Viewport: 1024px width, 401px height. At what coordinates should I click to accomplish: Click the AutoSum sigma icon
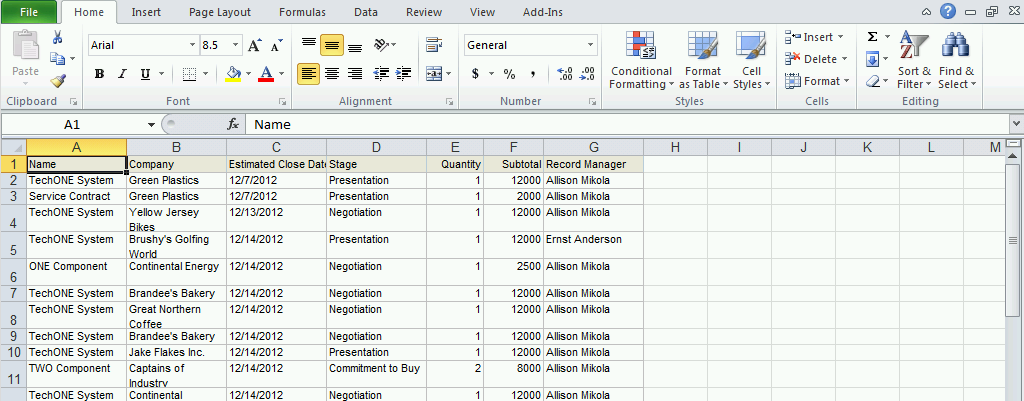[x=872, y=37]
